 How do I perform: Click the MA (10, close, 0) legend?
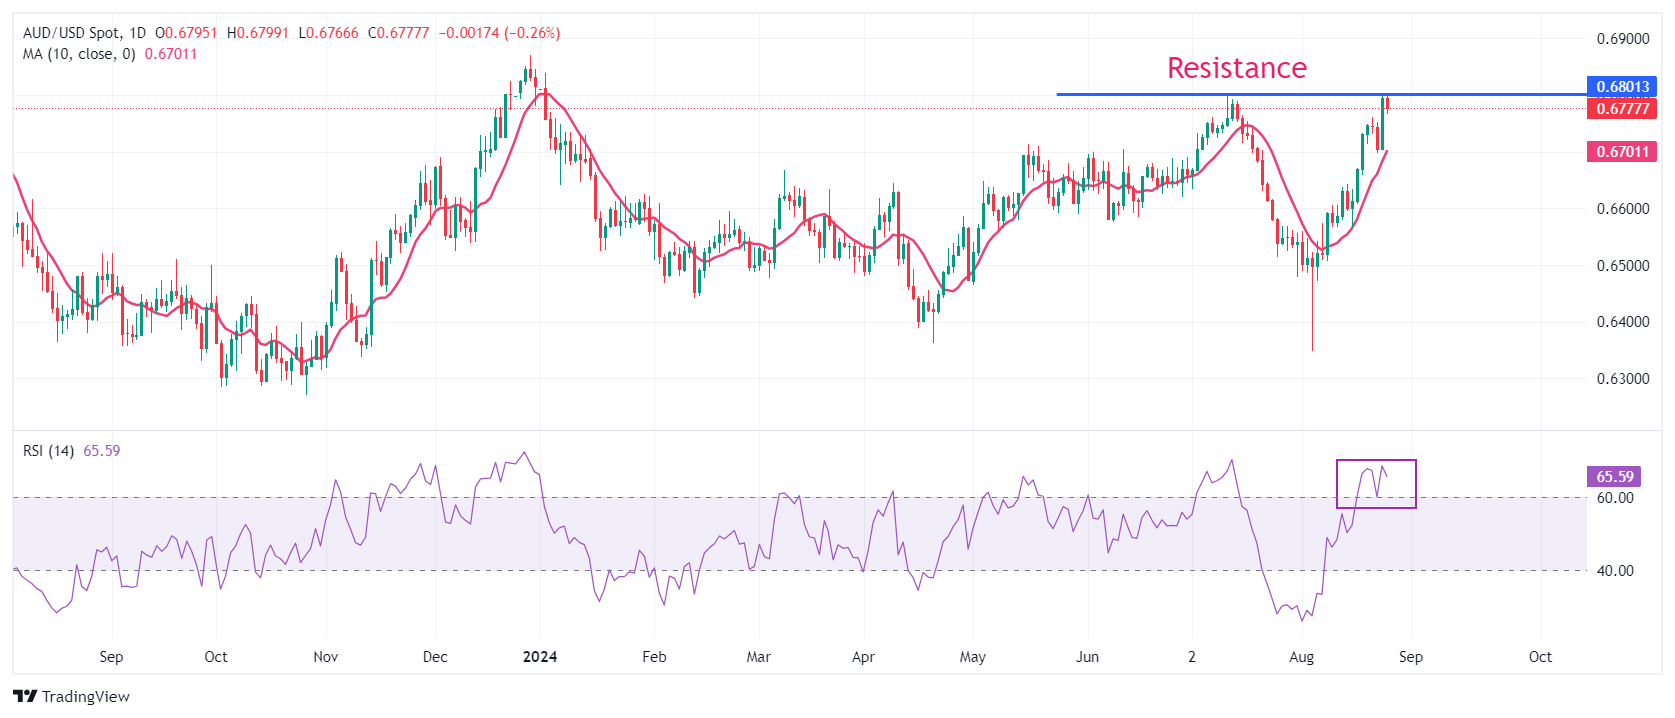coord(79,54)
